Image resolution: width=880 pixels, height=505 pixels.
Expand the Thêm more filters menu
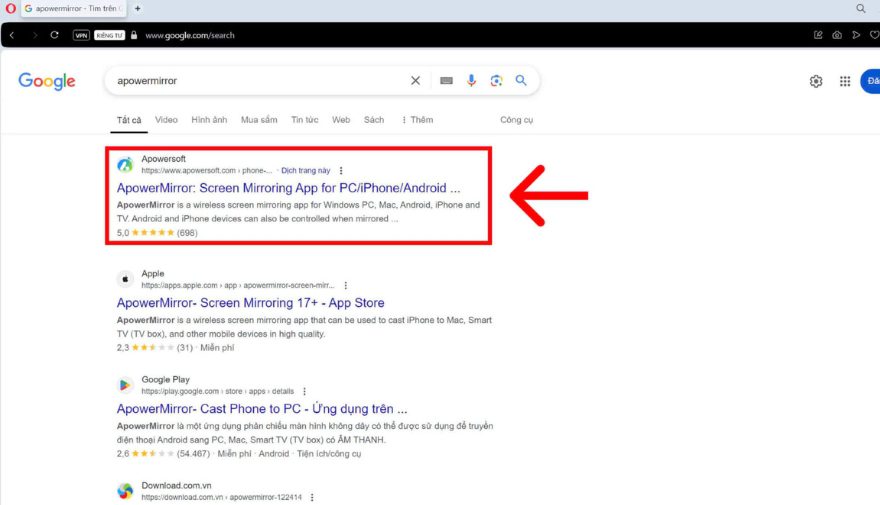pos(417,120)
